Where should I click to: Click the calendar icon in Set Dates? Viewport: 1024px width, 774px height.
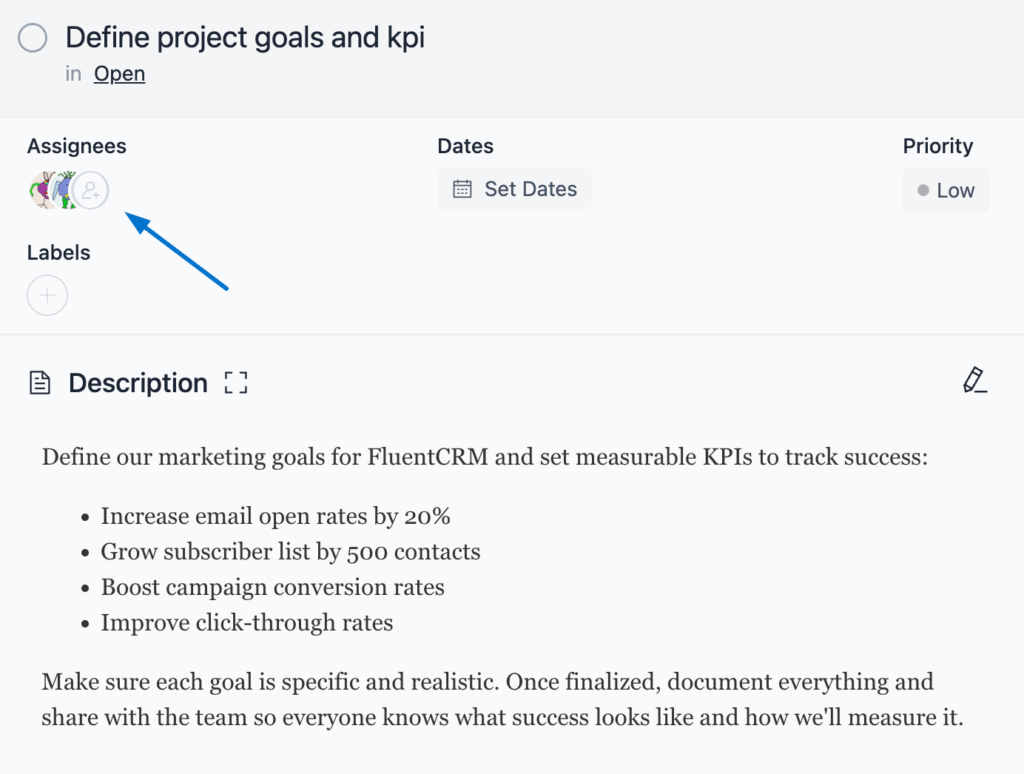[x=462, y=189]
